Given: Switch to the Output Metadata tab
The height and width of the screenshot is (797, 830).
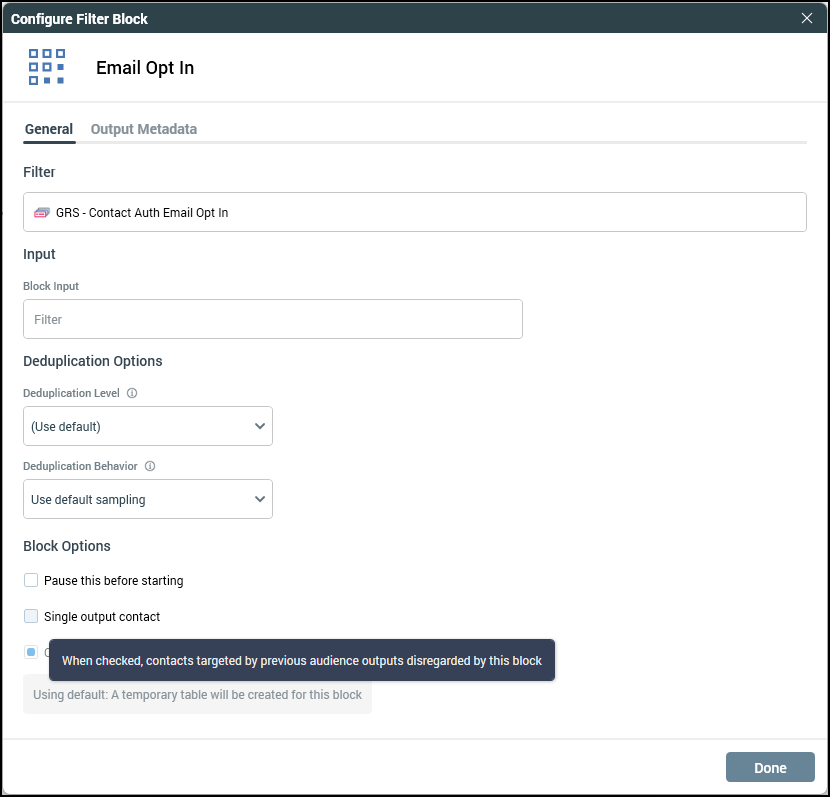Looking at the screenshot, I should tap(143, 129).
